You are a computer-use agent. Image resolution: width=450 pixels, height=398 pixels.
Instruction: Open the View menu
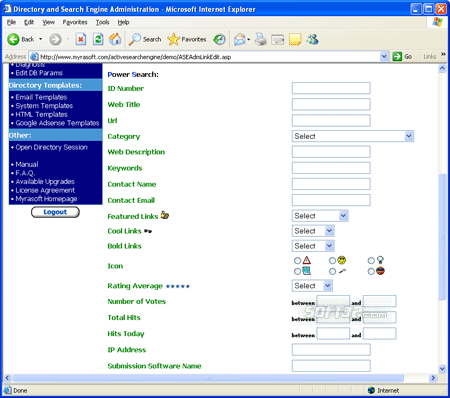[48, 22]
